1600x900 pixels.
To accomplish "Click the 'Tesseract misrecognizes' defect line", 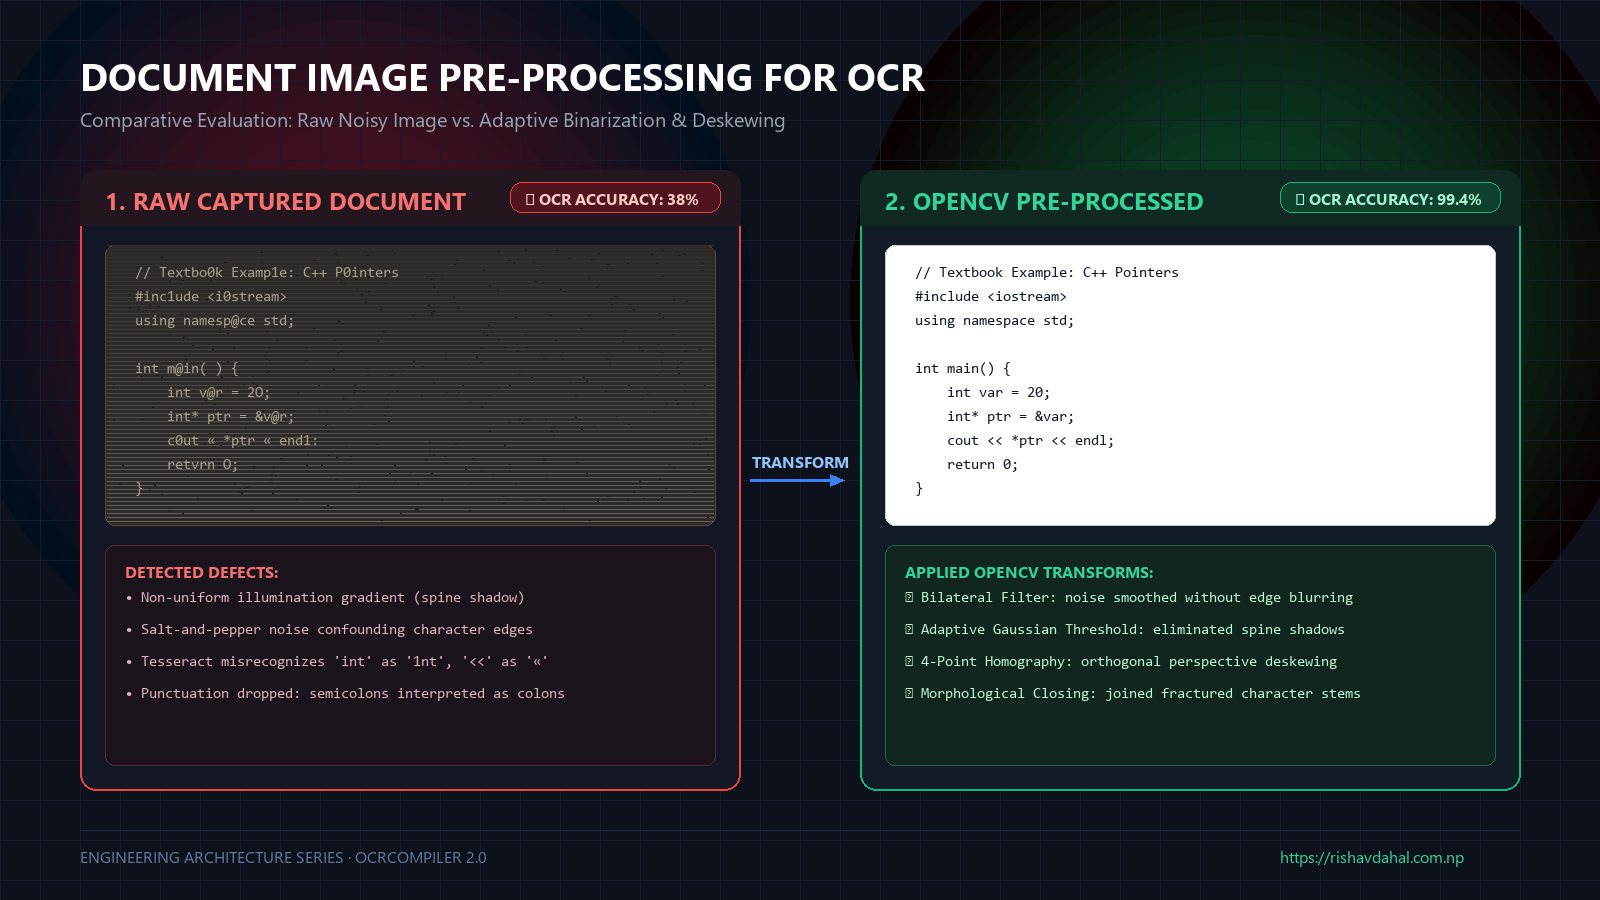I will point(337,661).
